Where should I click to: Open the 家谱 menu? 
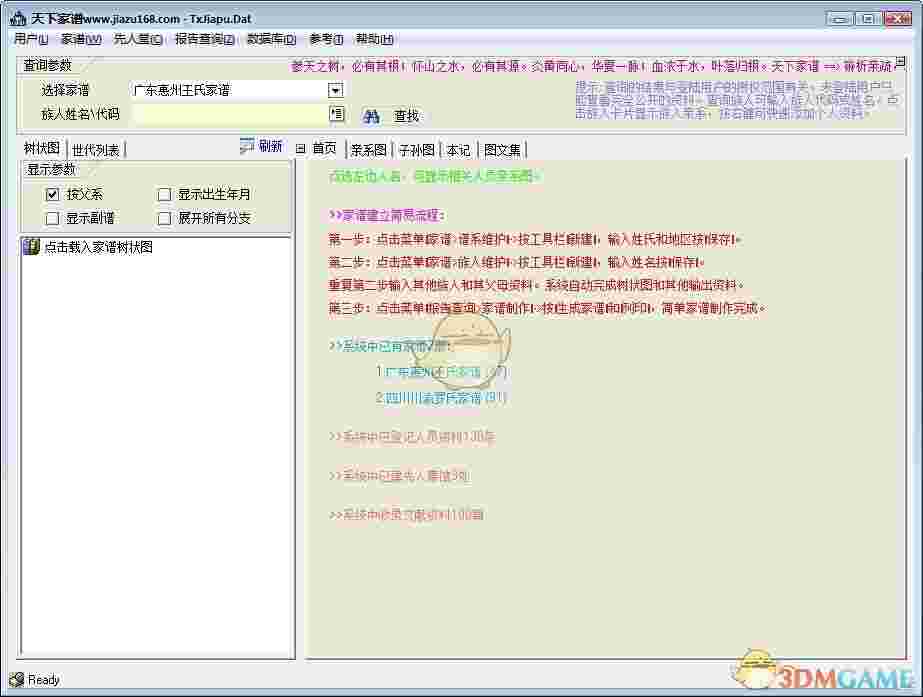coord(80,39)
